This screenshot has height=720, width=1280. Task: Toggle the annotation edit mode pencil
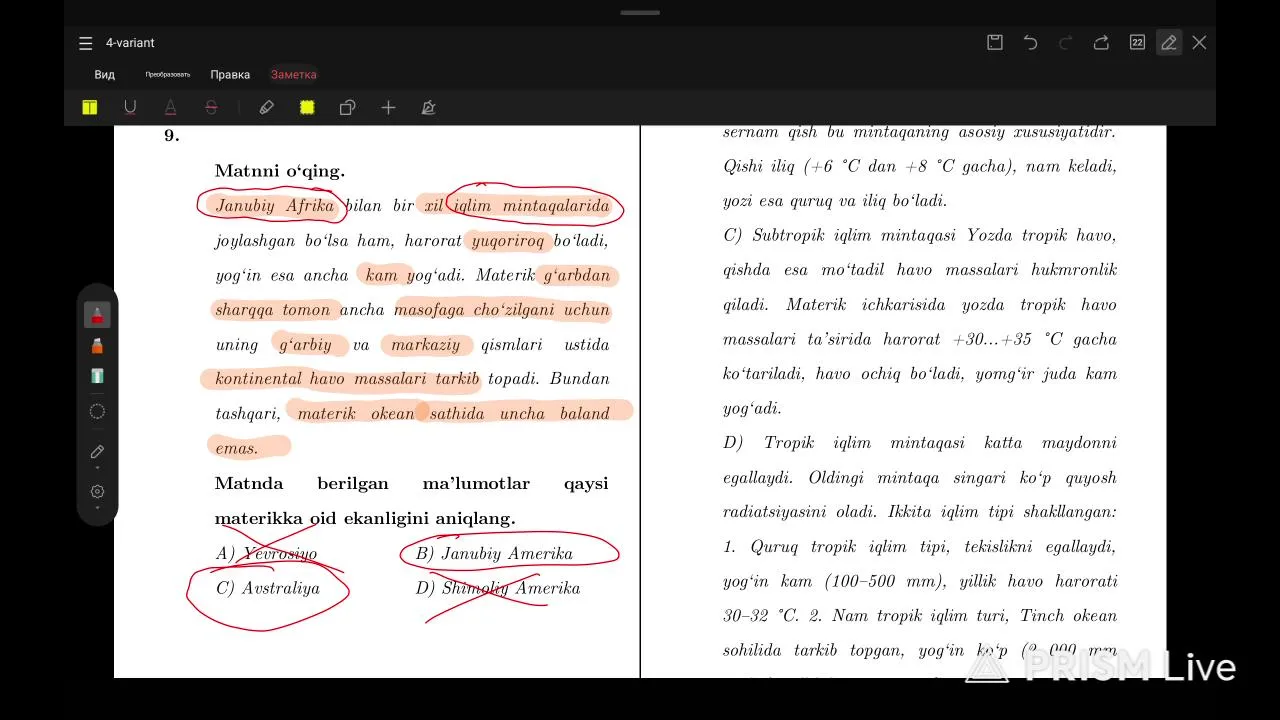coord(1168,42)
